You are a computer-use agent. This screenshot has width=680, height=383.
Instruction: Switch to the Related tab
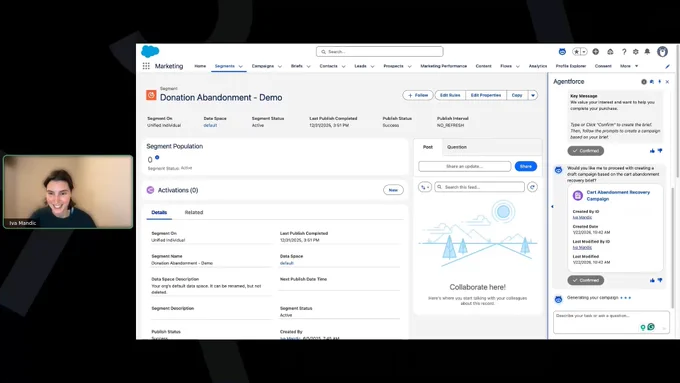pyautogui.click(x=194, y=213)
